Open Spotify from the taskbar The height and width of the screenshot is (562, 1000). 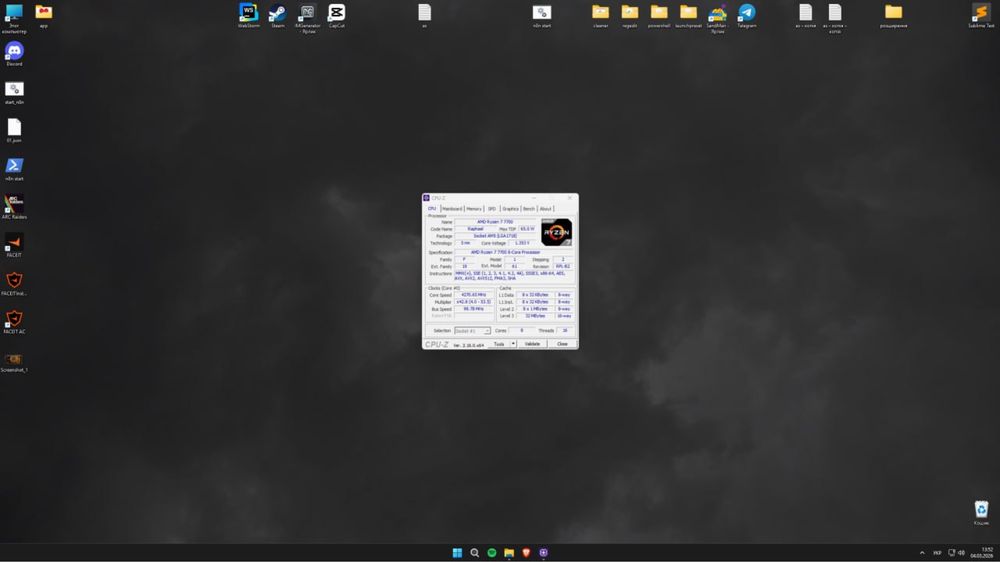coord(492,552)
